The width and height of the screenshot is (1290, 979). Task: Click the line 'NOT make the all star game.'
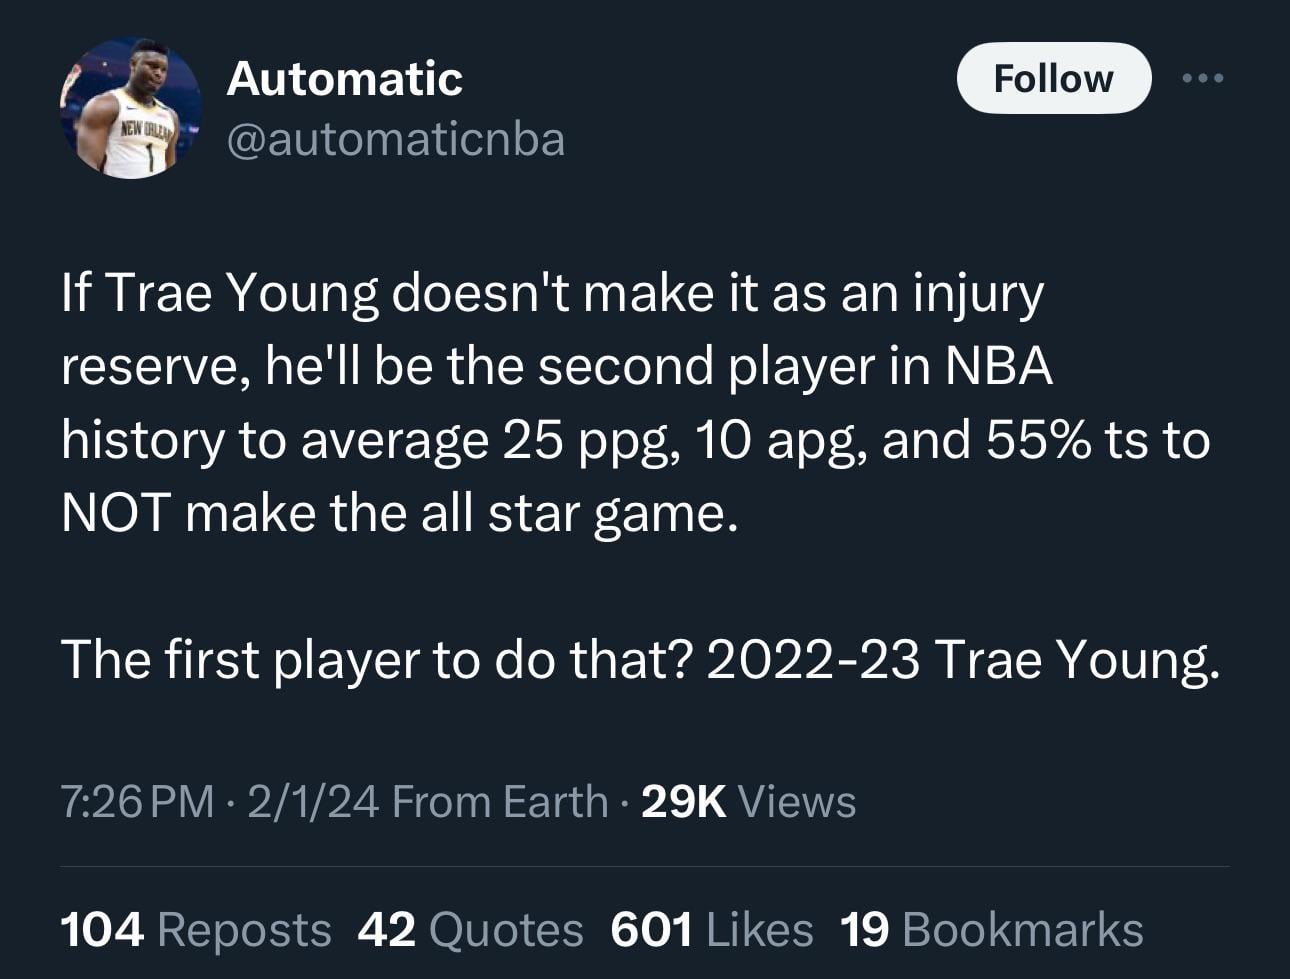400,513
